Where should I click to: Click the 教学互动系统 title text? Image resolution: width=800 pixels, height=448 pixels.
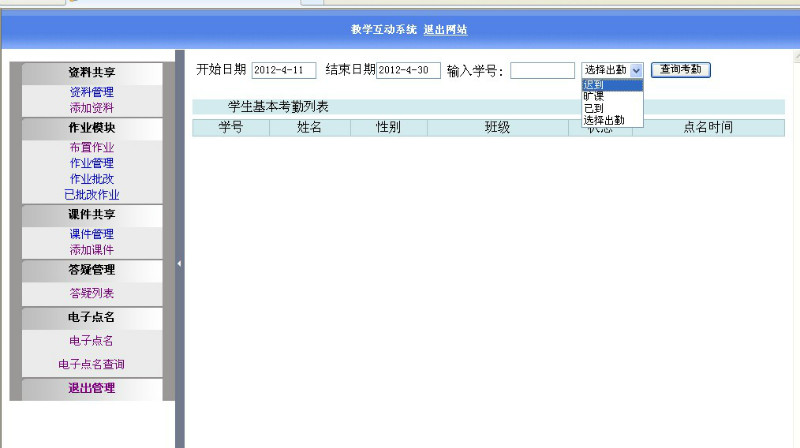[x=384, y=30]
